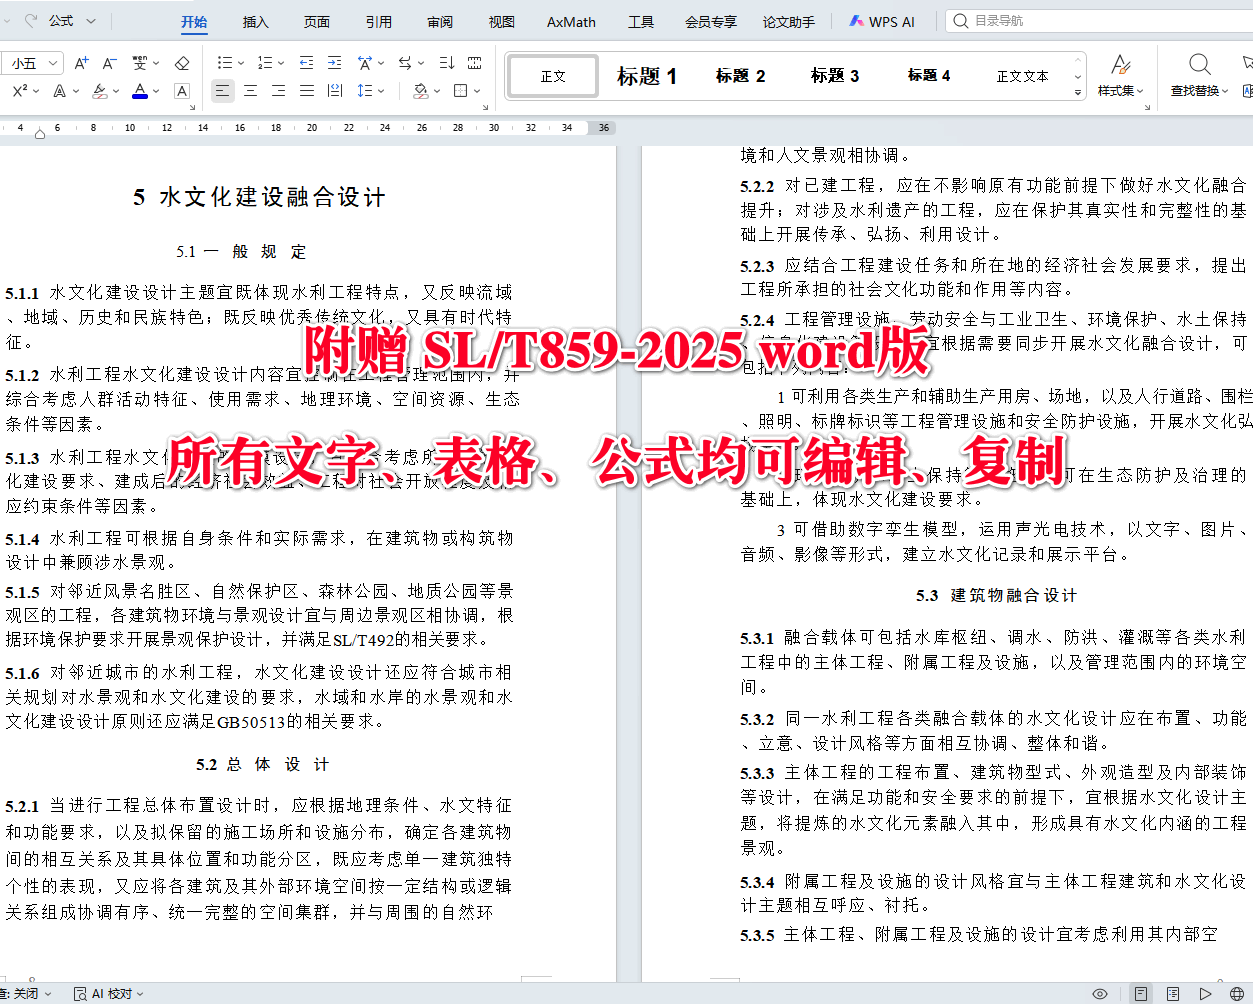Apply distributed alignment
The image size is (1253, 1004).
click(334, 91)
